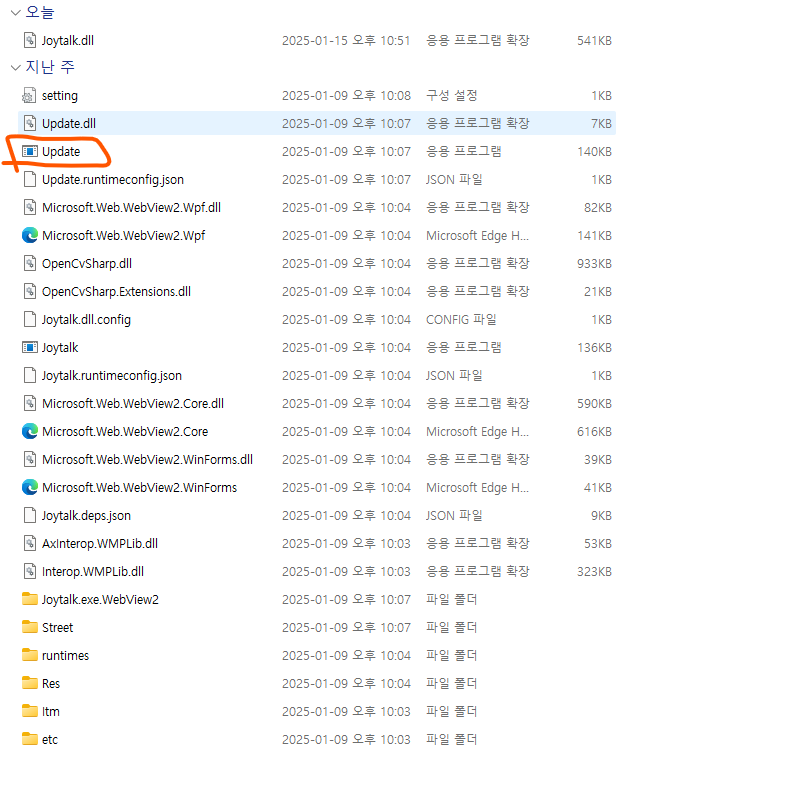This screenshot has height=800, width=793.
Task: Click the circled Update application icon
Action: (x=30, y=152)
